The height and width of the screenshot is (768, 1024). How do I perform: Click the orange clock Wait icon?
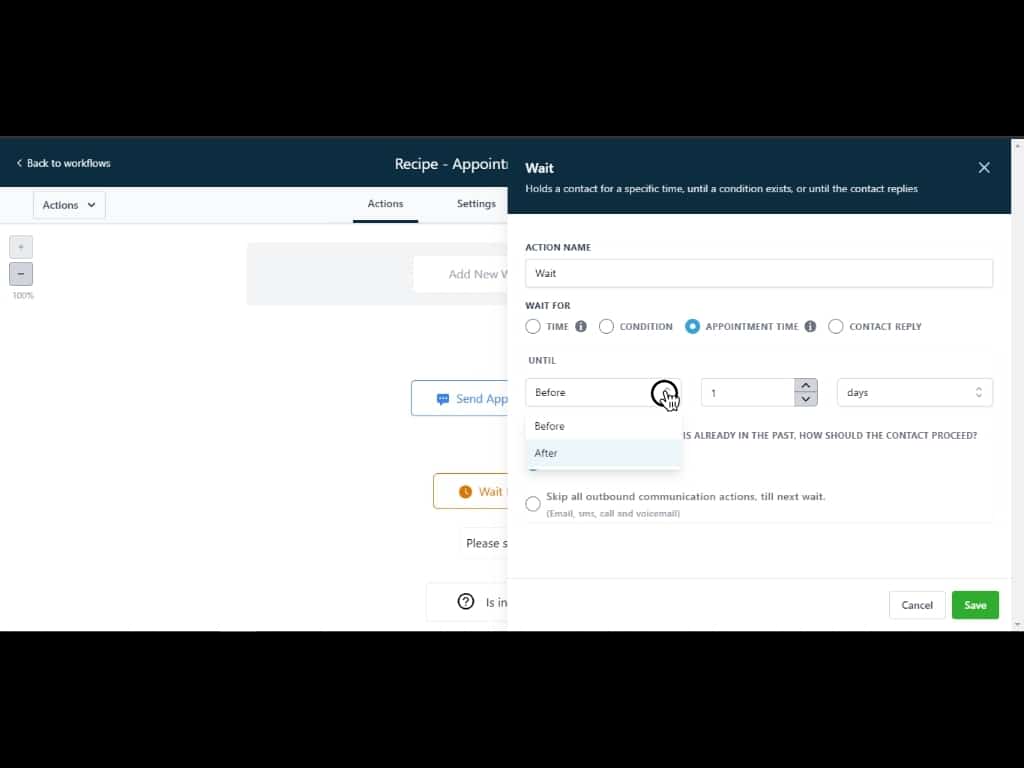tap(465, 492)
